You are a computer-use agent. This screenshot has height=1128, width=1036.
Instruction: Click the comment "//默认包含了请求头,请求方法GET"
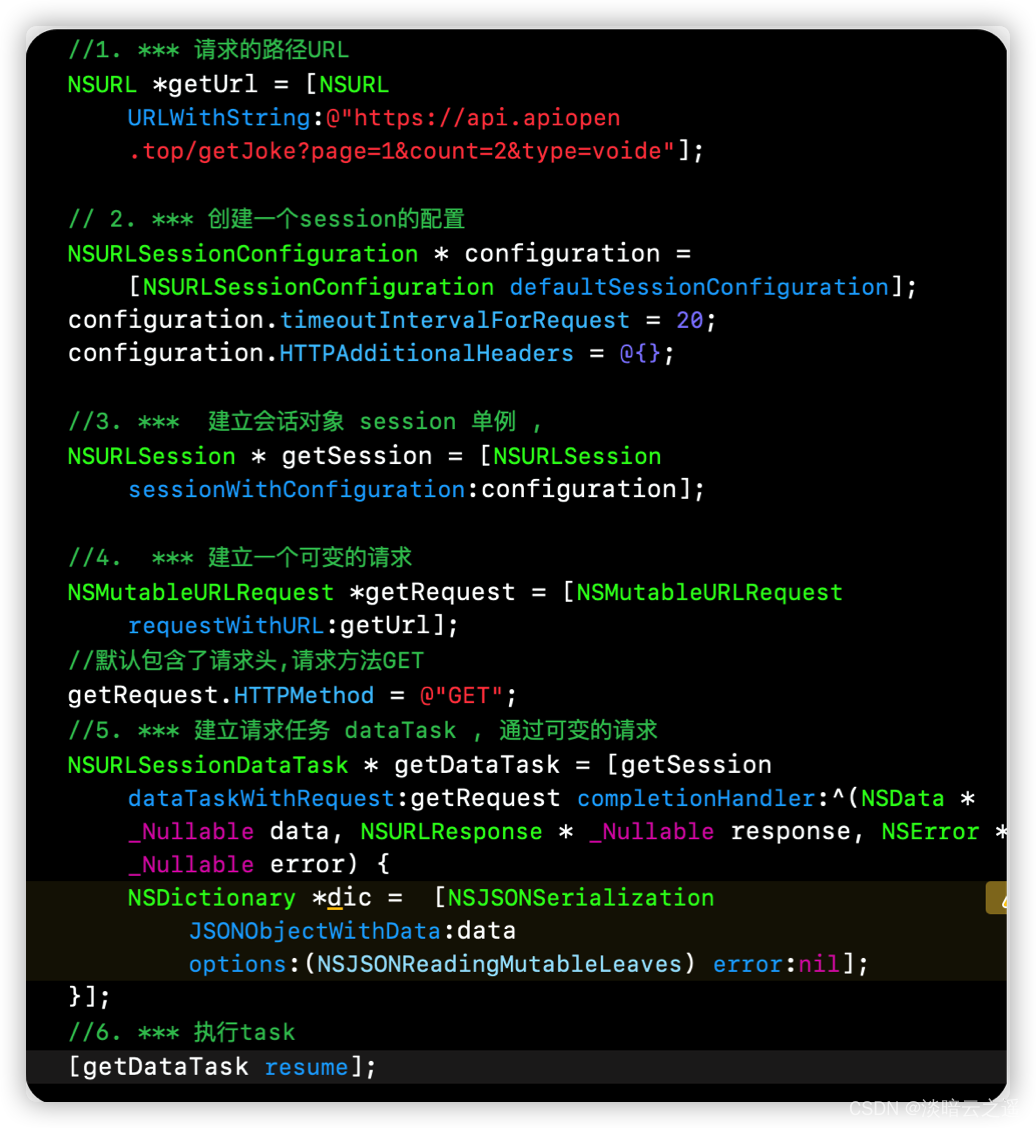[246, 660]
